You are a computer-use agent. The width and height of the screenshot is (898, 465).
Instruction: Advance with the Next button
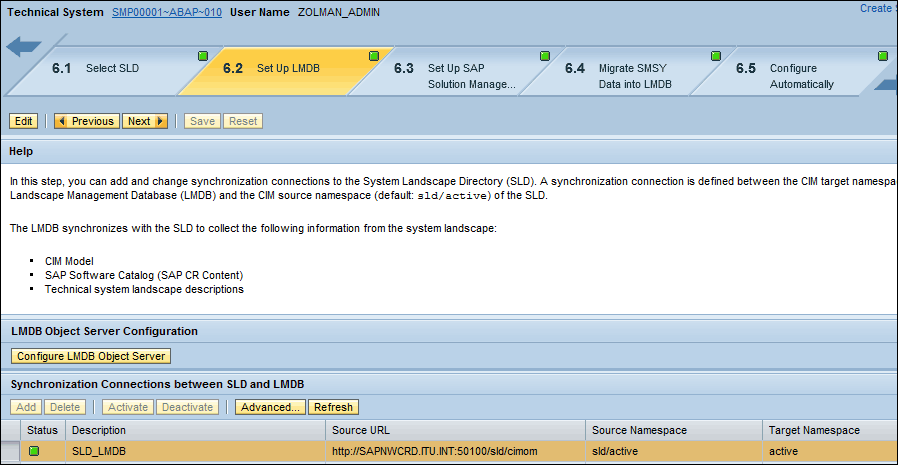(x=145, y=121)
